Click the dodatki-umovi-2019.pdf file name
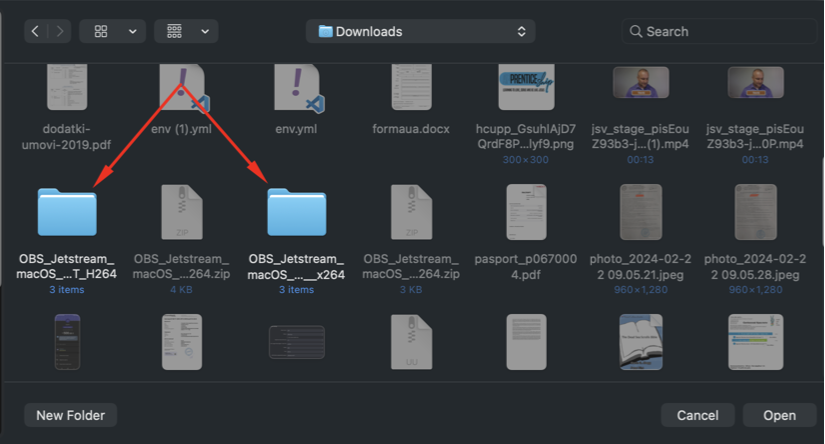825x444 pixels. [66, 137]
